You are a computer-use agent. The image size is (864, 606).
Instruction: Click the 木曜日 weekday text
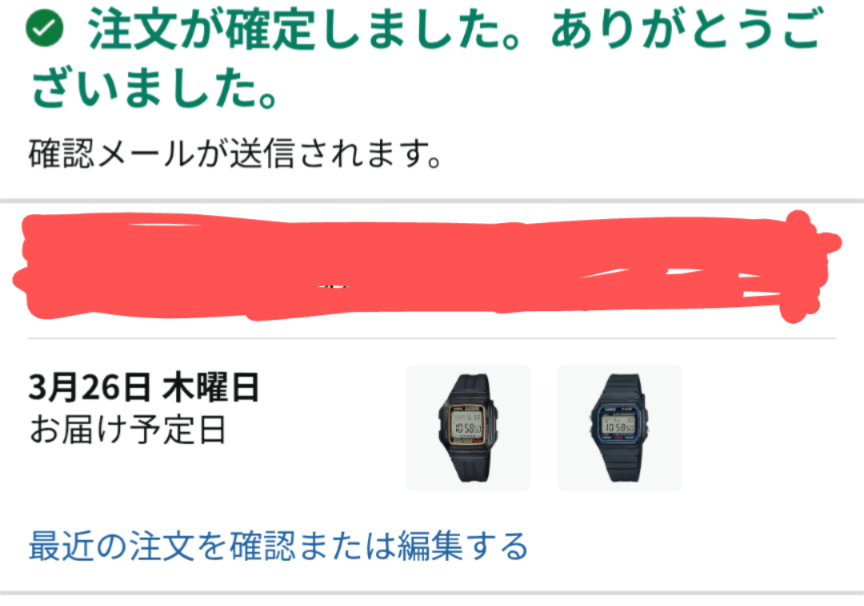211,387
